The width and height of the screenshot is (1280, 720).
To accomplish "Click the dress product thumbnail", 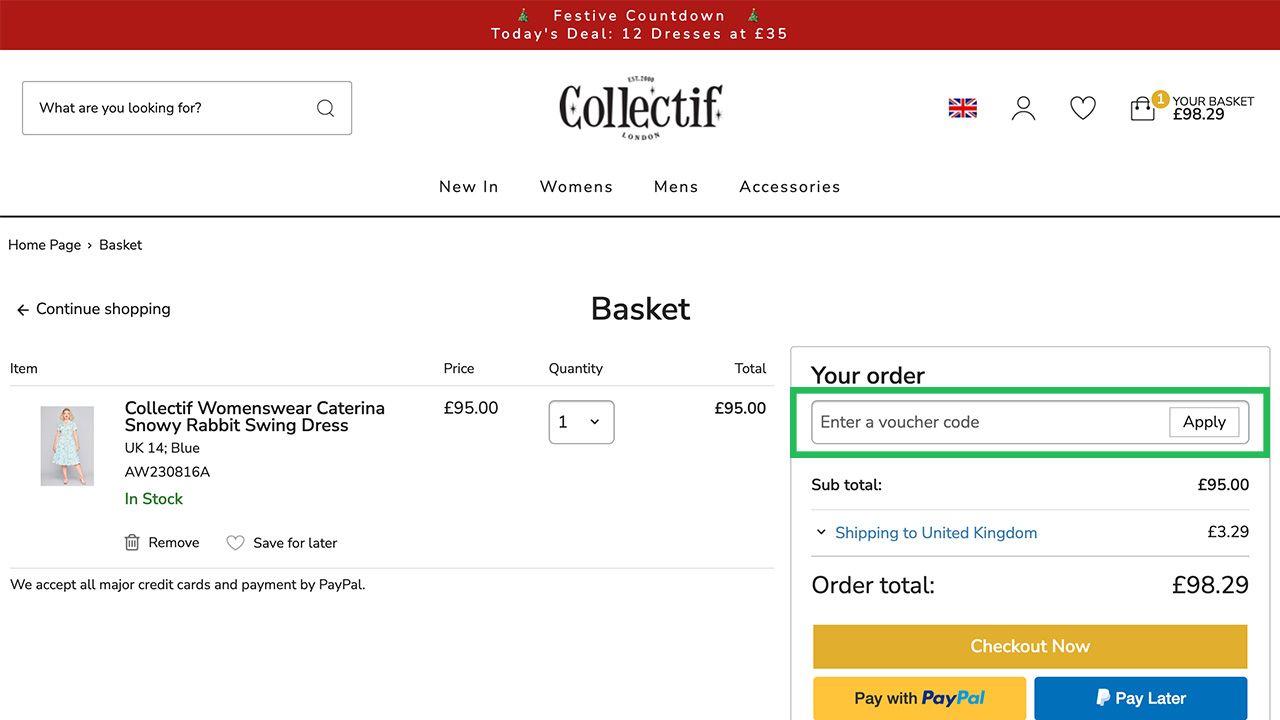I will pos(67,446).
